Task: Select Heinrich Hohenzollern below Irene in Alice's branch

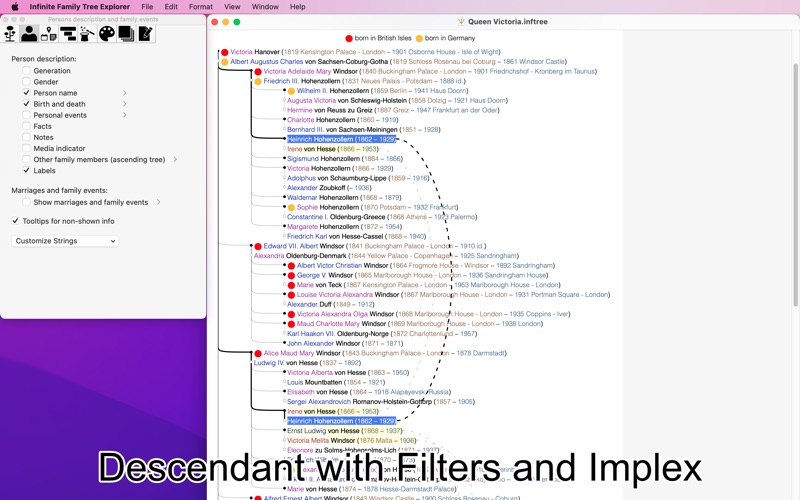Action: 341,421
